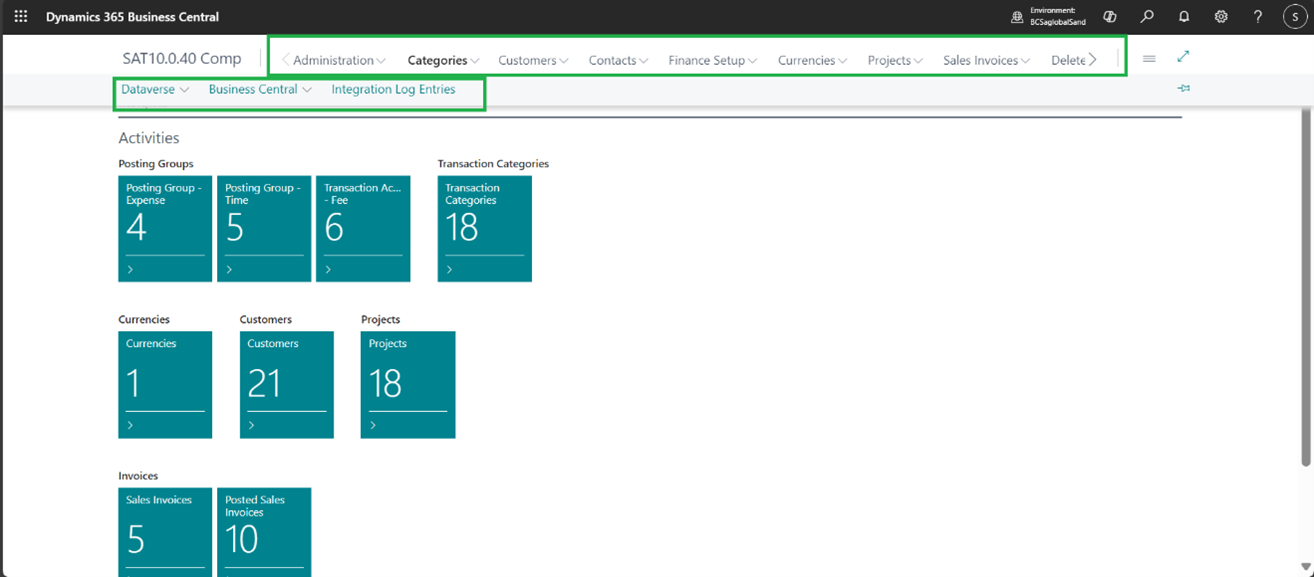Open Customers tile showing 21
The image size is (1314, 577).
click(x=286, y=385)
